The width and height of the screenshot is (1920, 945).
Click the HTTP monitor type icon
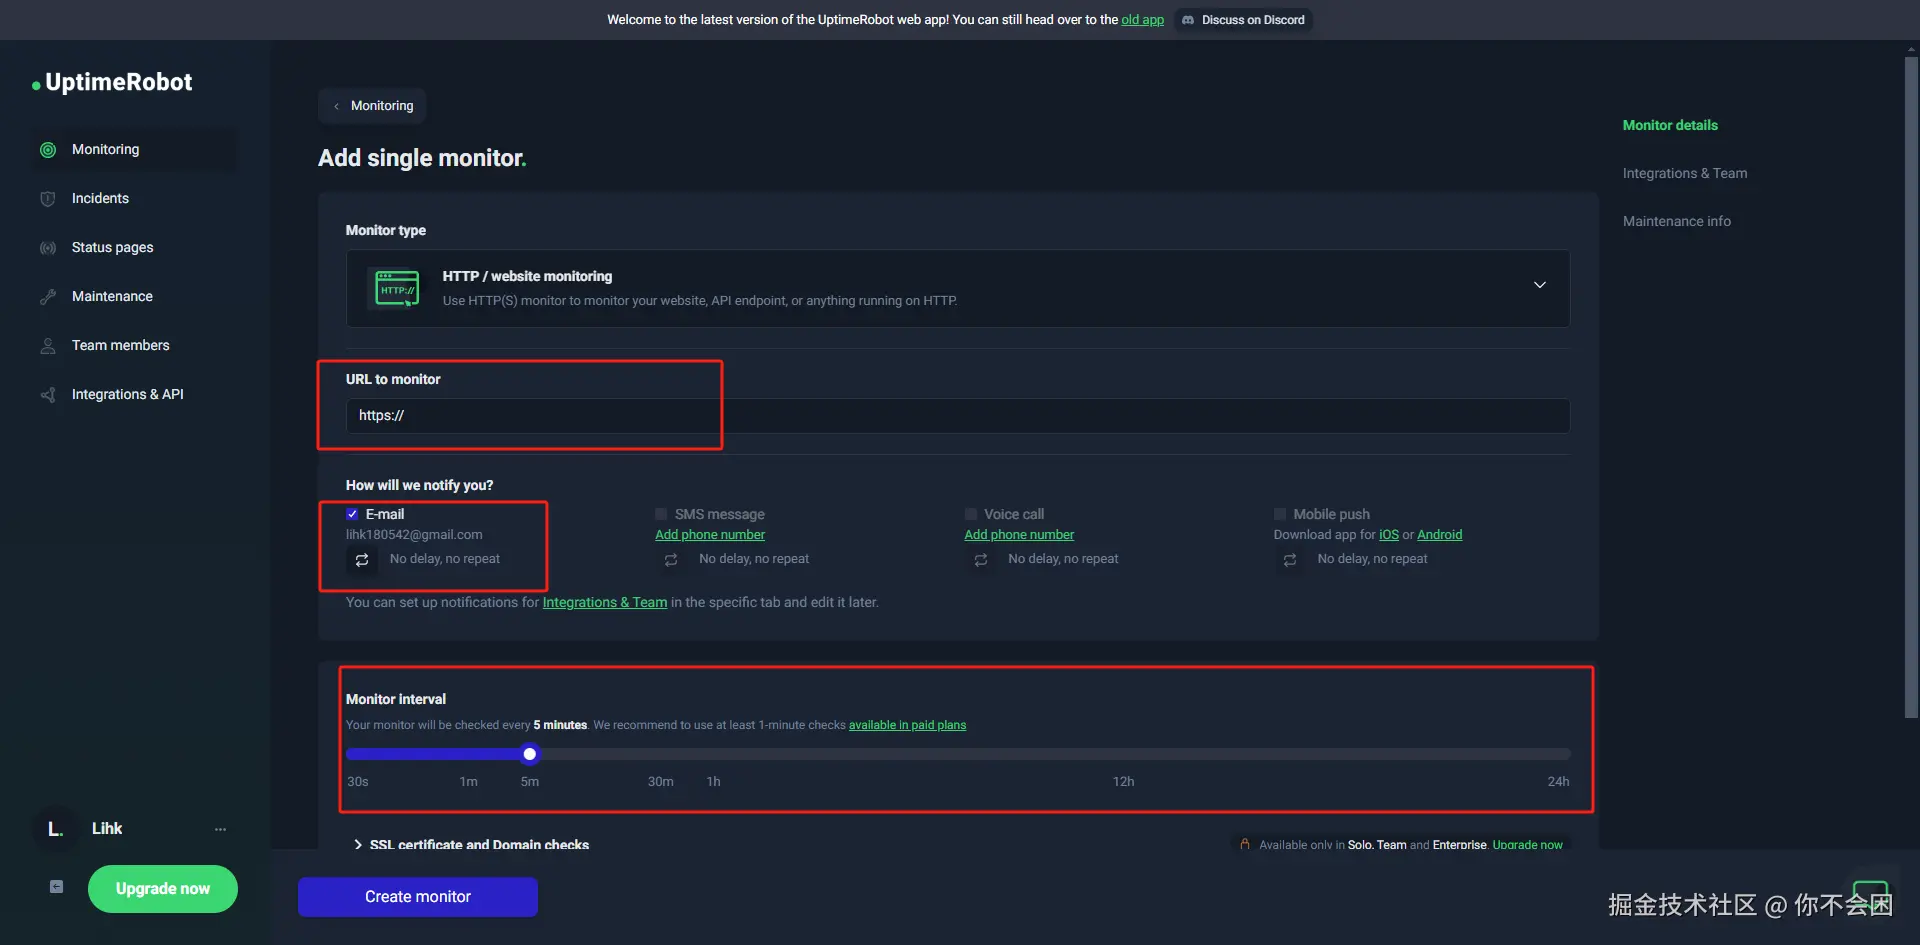(x=397, y=288)
